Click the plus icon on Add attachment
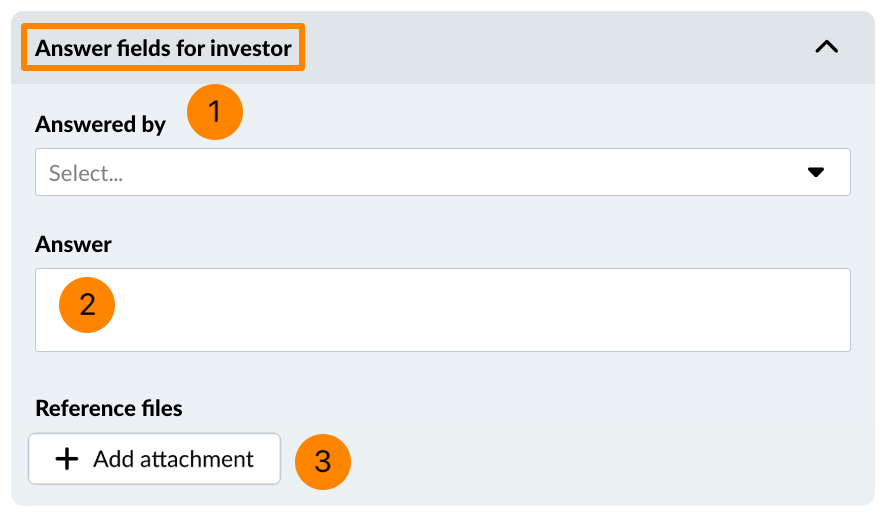This screenshot has height=522, width=890. click(x=66, y=459)
